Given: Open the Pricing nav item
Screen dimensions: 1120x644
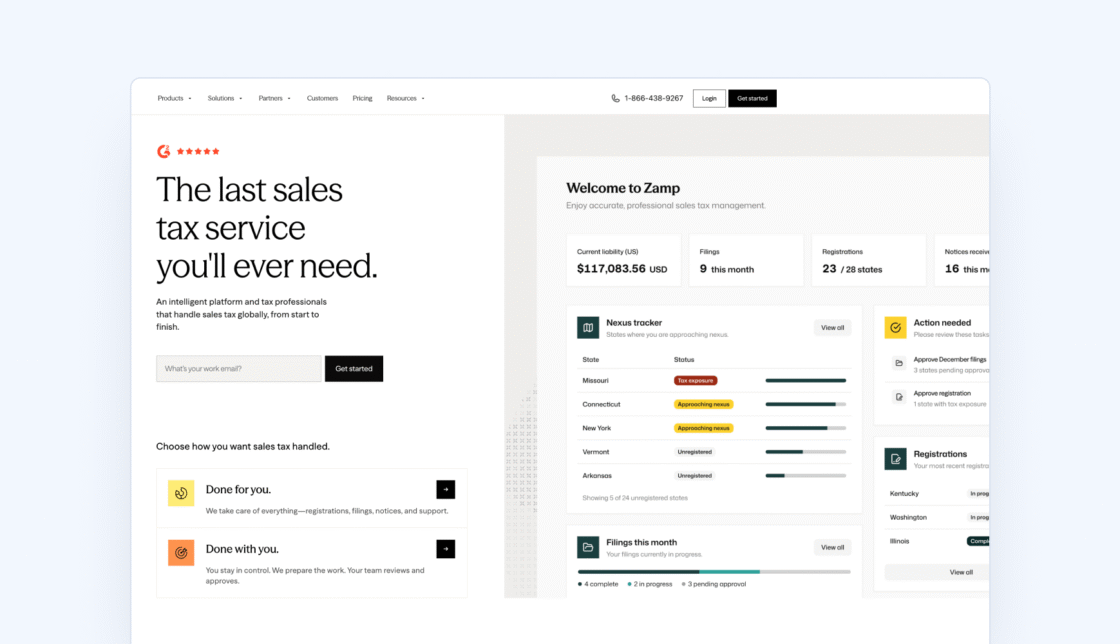Looking at the screenshot, I should (362, 99).
